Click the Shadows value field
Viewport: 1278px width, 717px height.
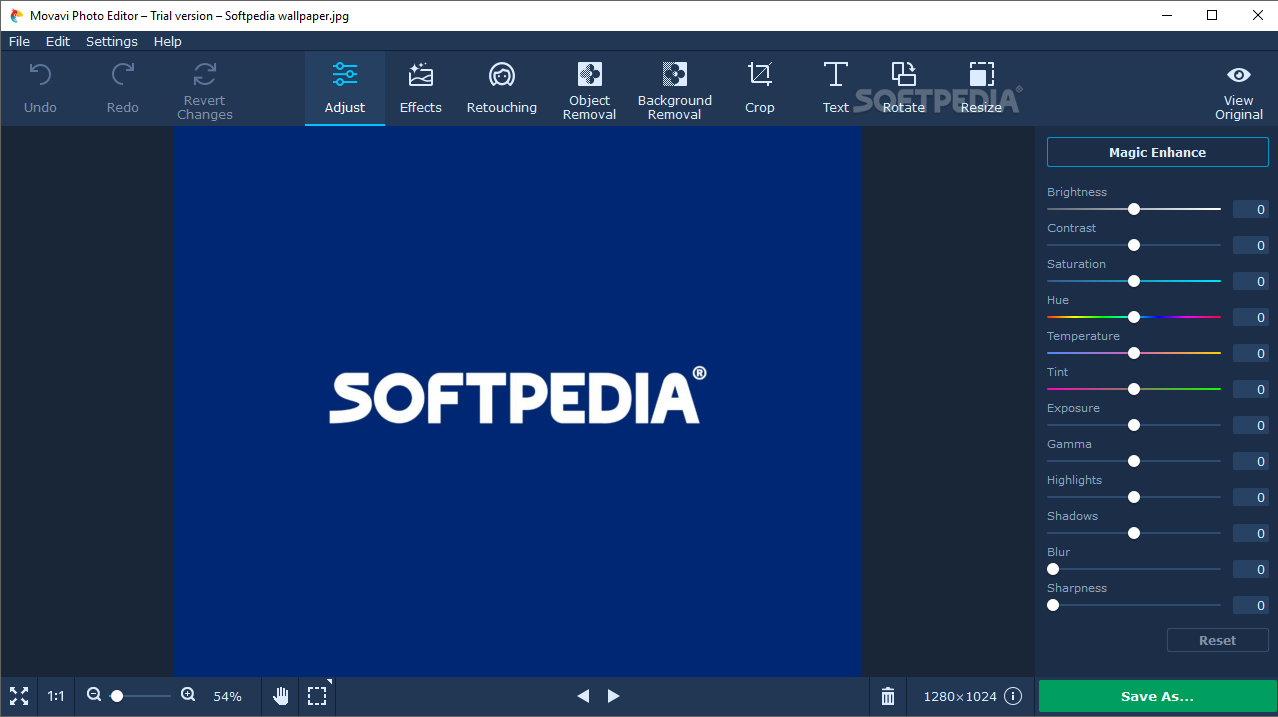(x=1250, y=533)
